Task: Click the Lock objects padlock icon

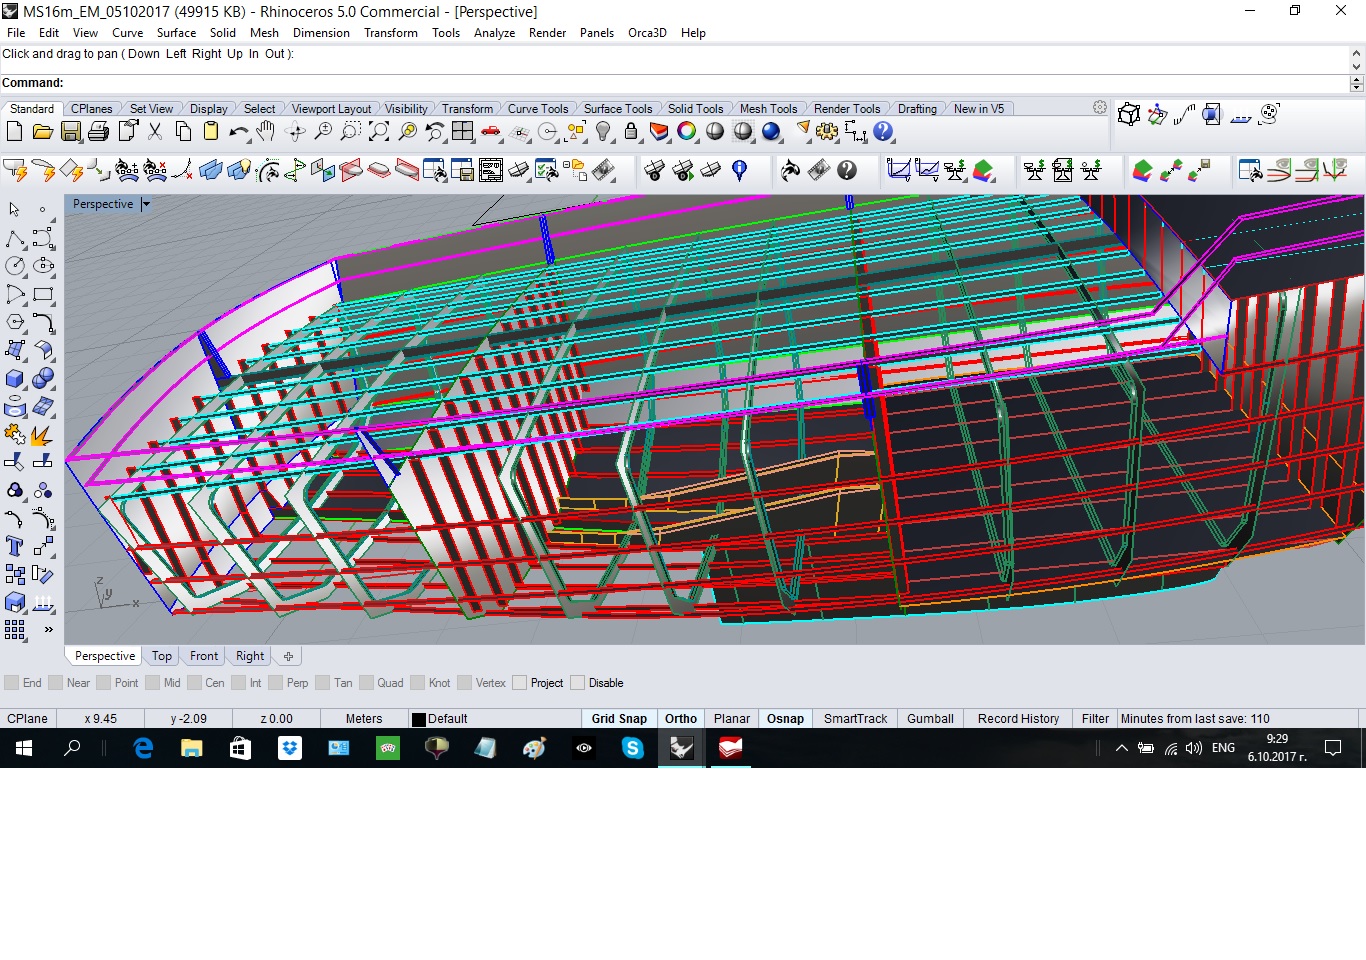Action: point(631,131)
